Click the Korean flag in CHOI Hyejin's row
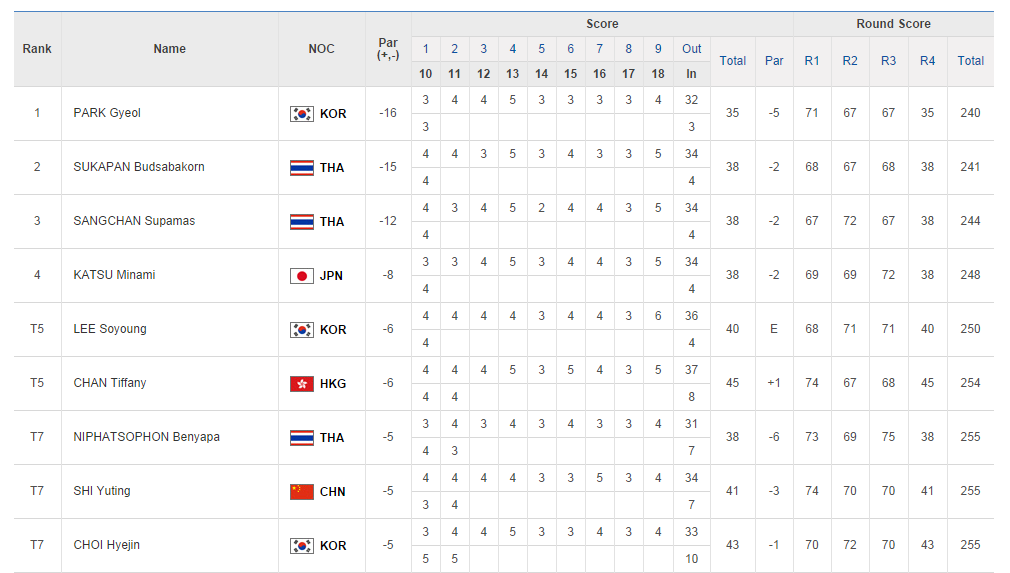The image size is (1010, 573). (x=301, y=546)
